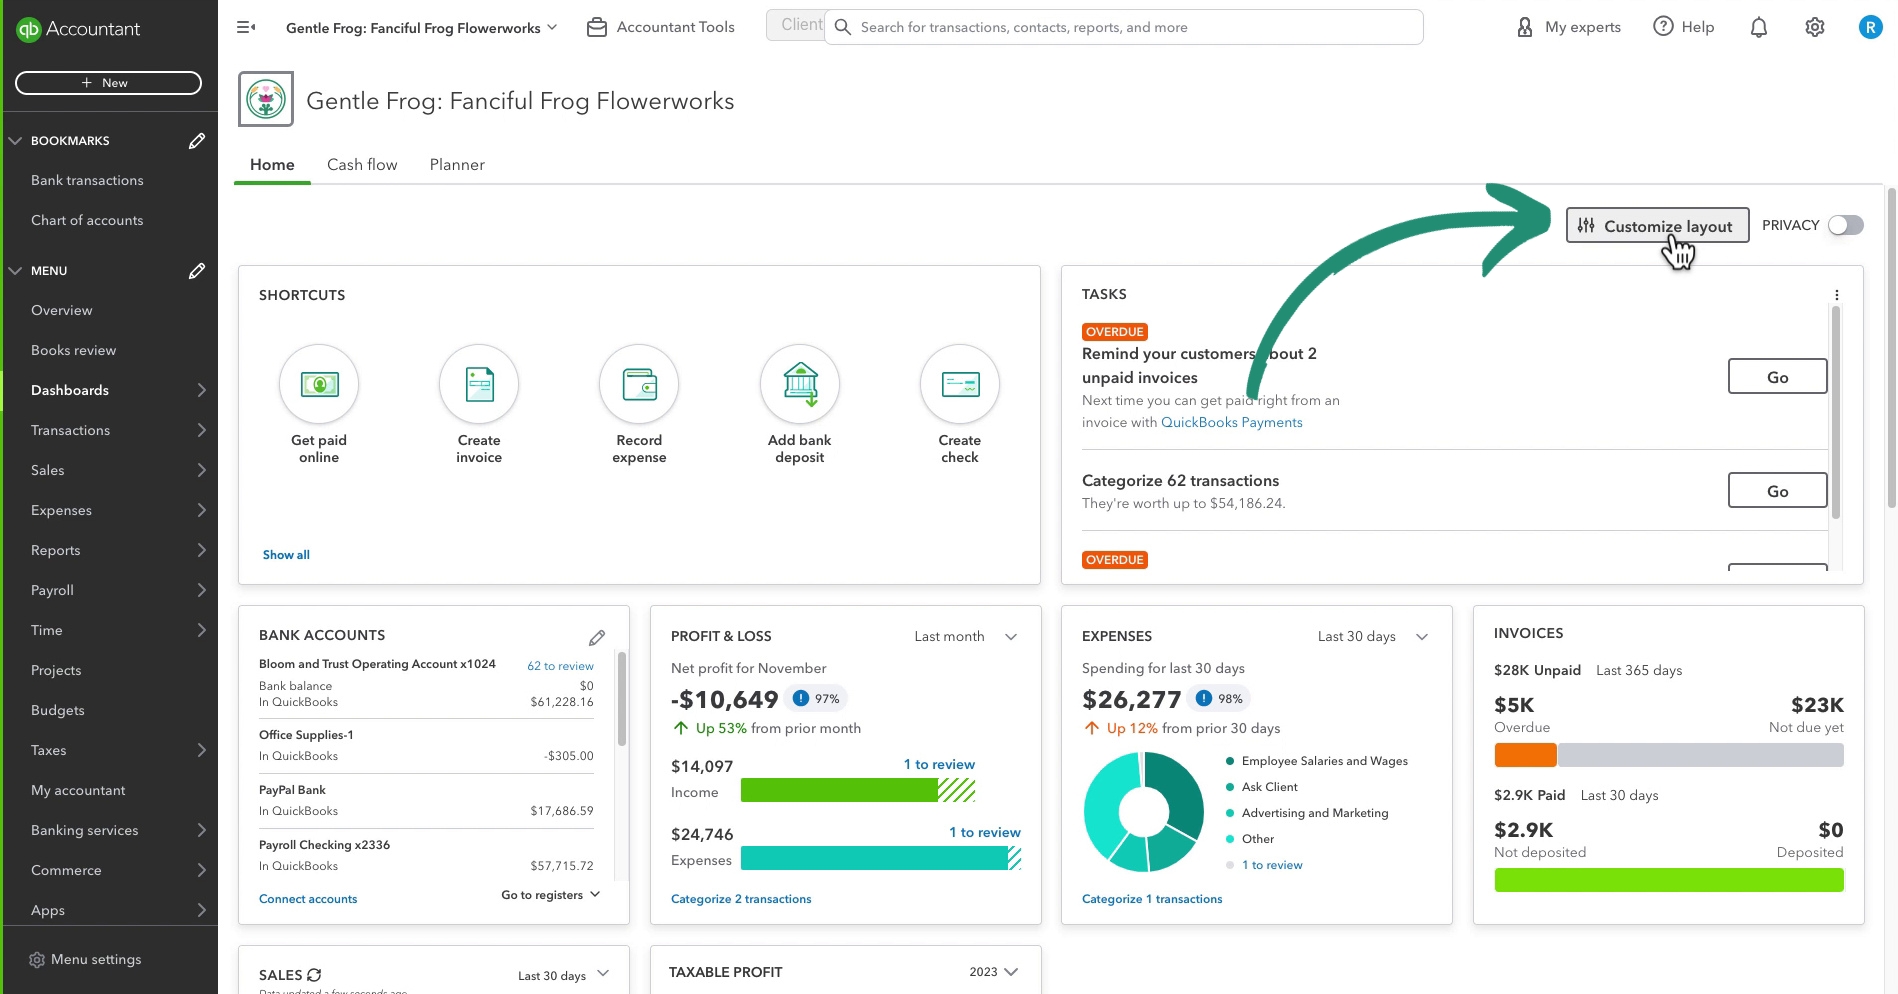Viewport: 1898px width, 994px height.
Task: Click the Tasks card scrollbar
Action: (1835, 412)
